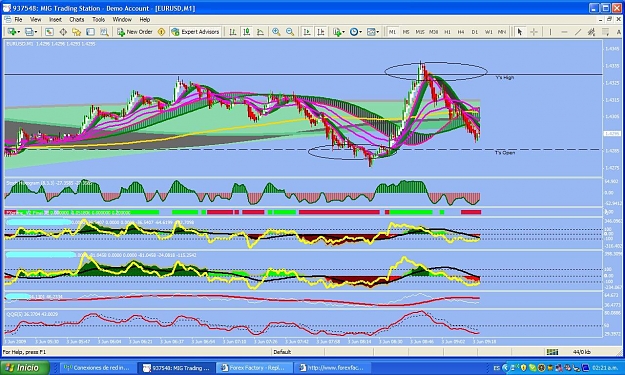This screenshot has height=375, width=625.
Task: Select the H4 timeframe button
Action: click(x=461, y=32)
